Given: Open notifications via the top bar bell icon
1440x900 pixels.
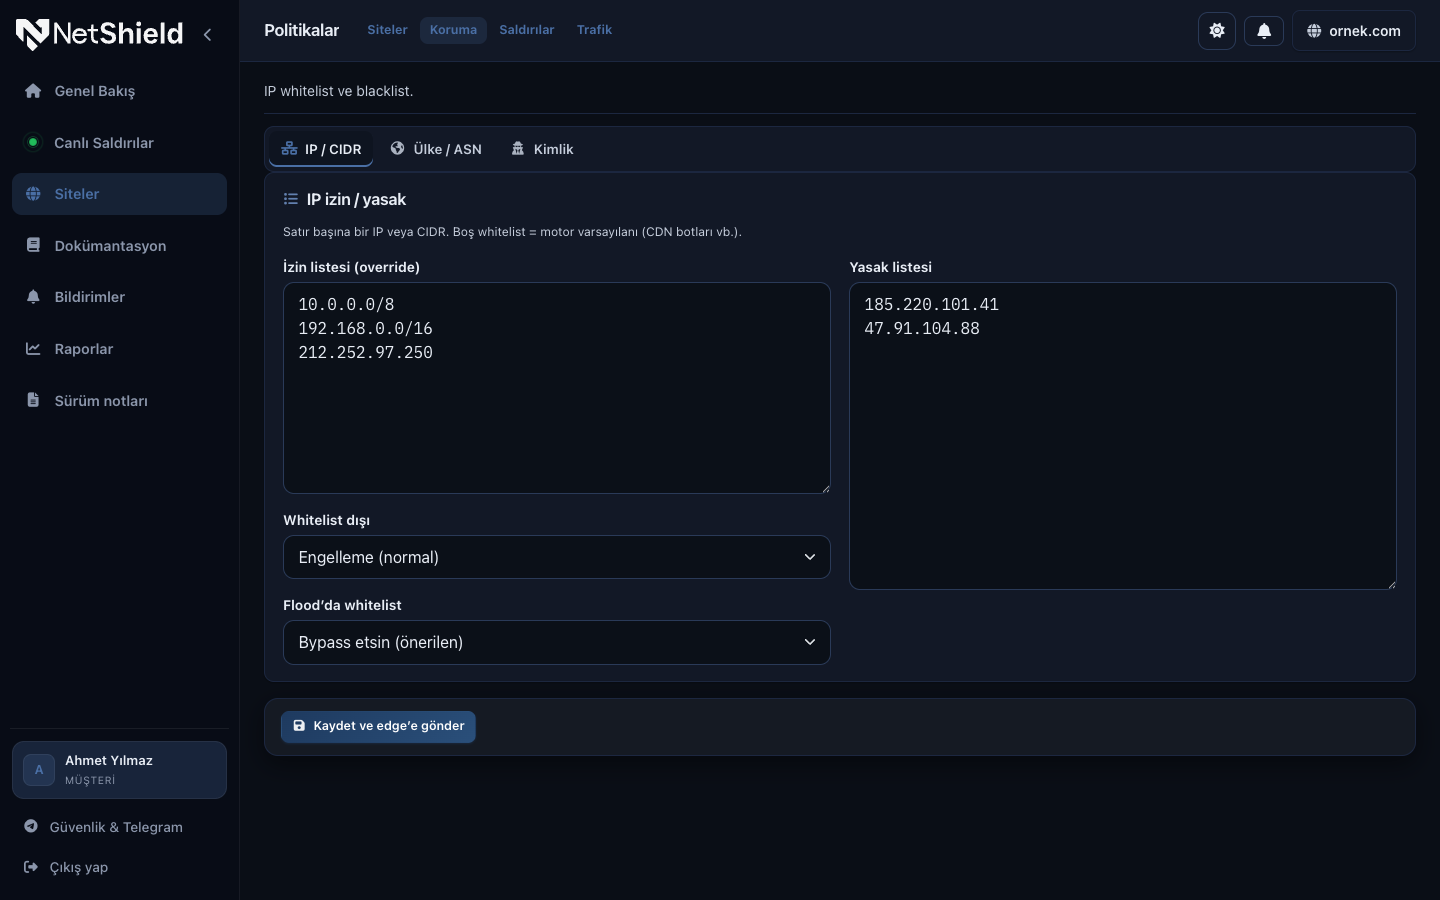Looking at the screenshot, I should pos(1264,30).
